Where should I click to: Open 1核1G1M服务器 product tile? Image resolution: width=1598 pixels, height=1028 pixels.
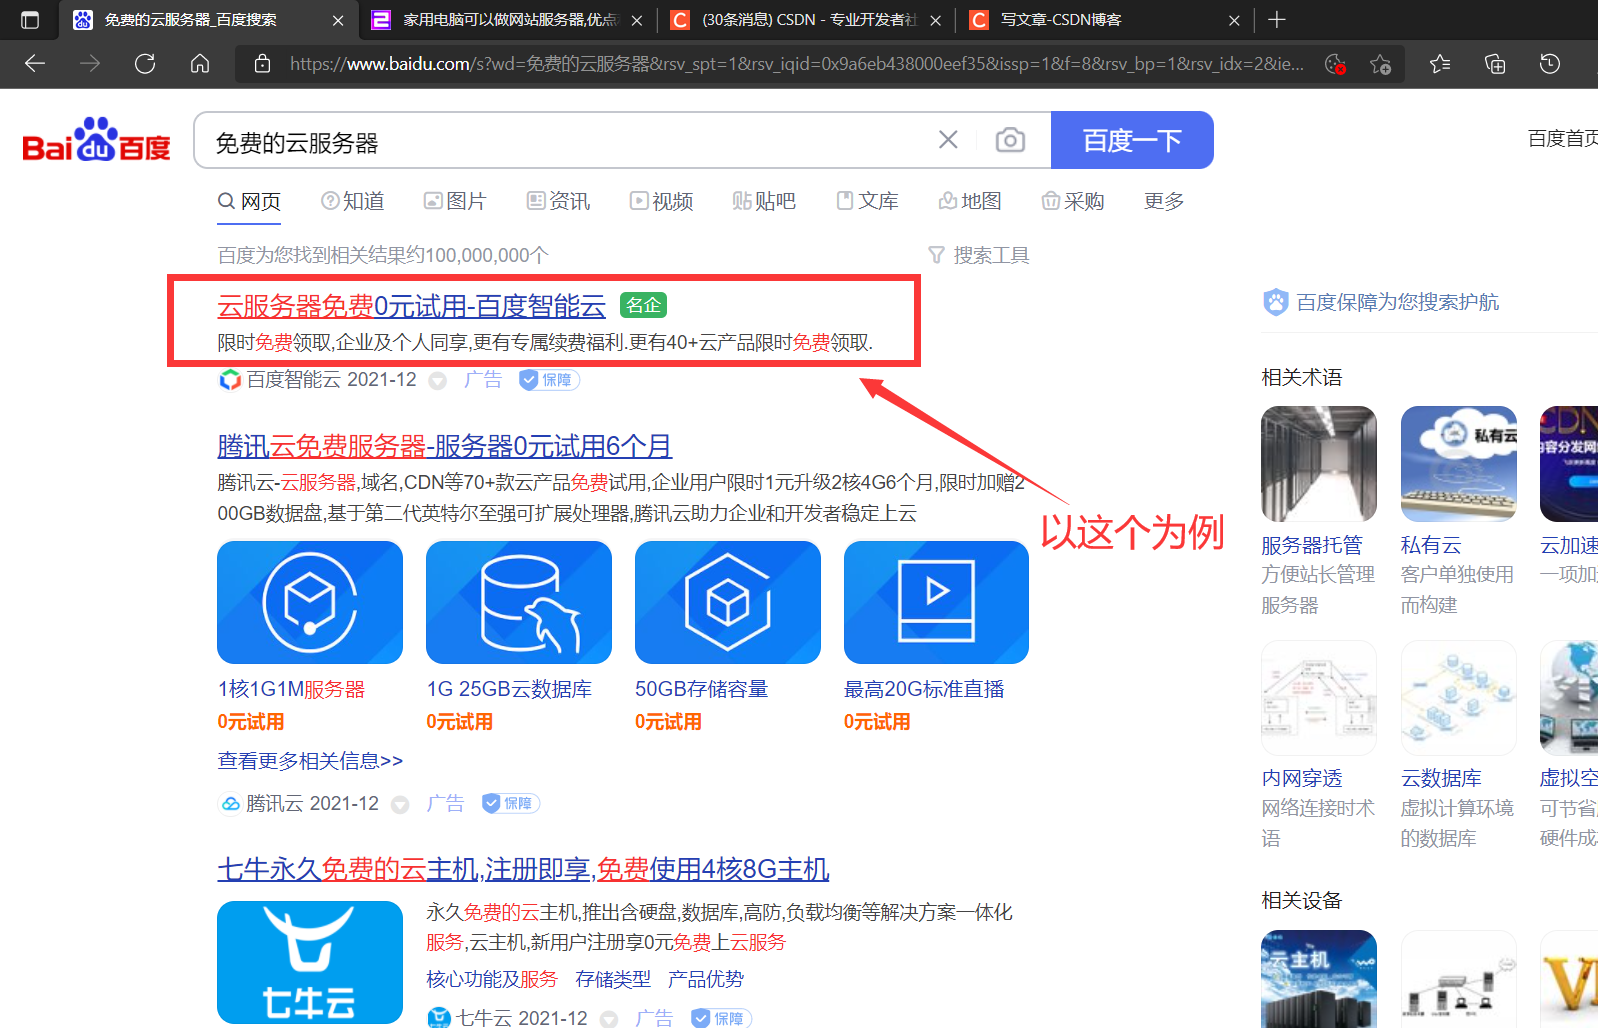[x=310, y=602]
